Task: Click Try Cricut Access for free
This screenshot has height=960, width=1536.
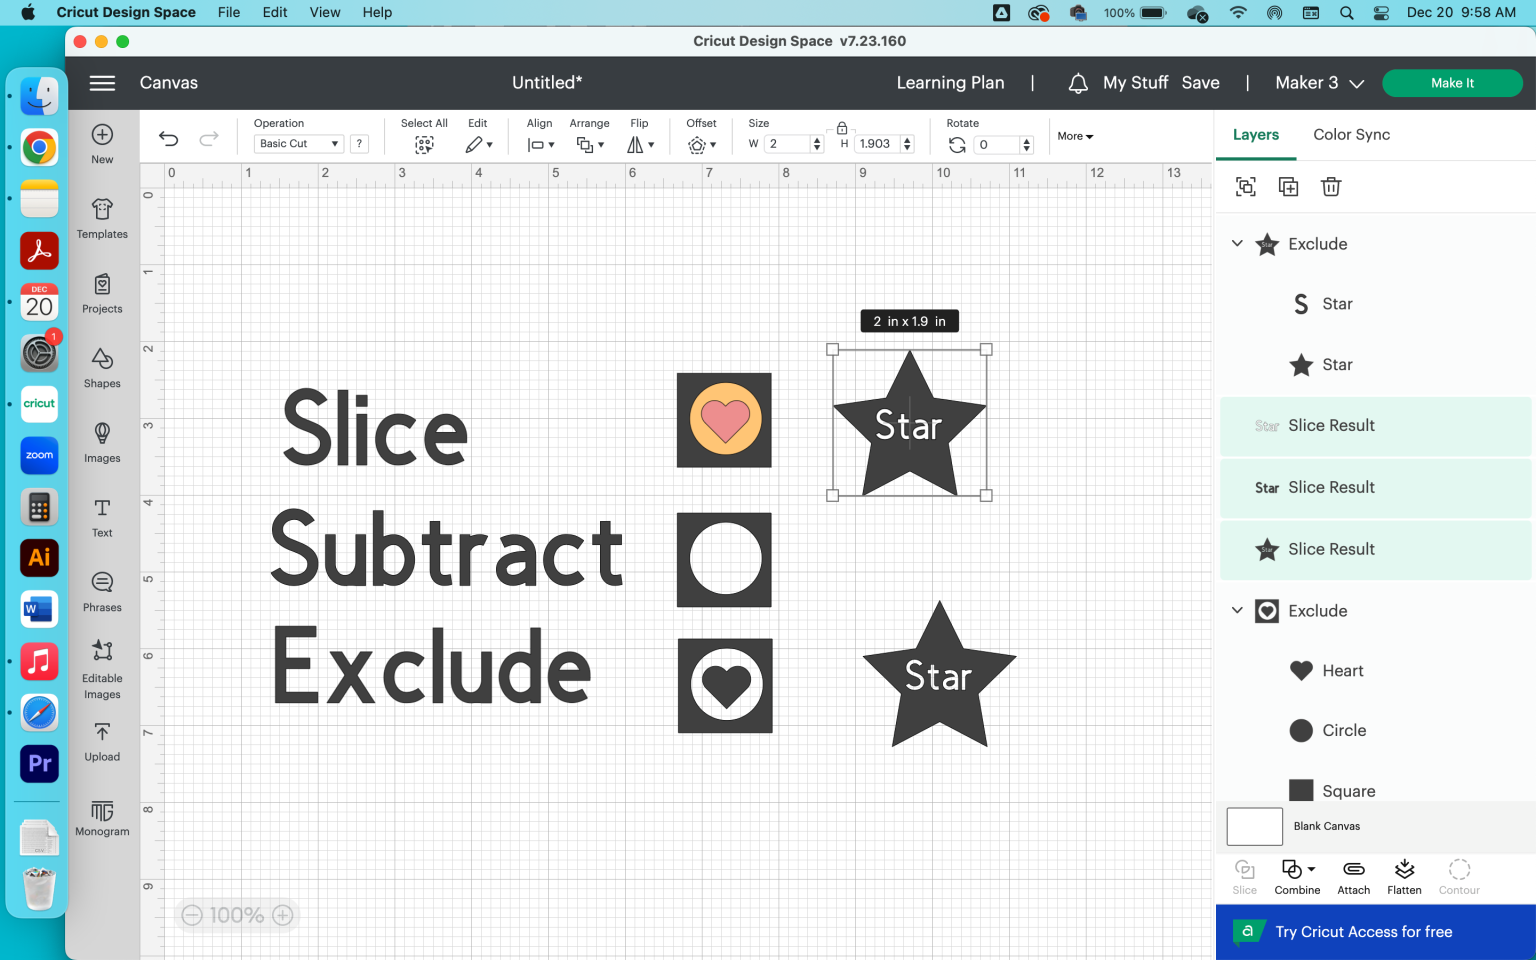Action: pyautogui.click(x=1375, y=931)
